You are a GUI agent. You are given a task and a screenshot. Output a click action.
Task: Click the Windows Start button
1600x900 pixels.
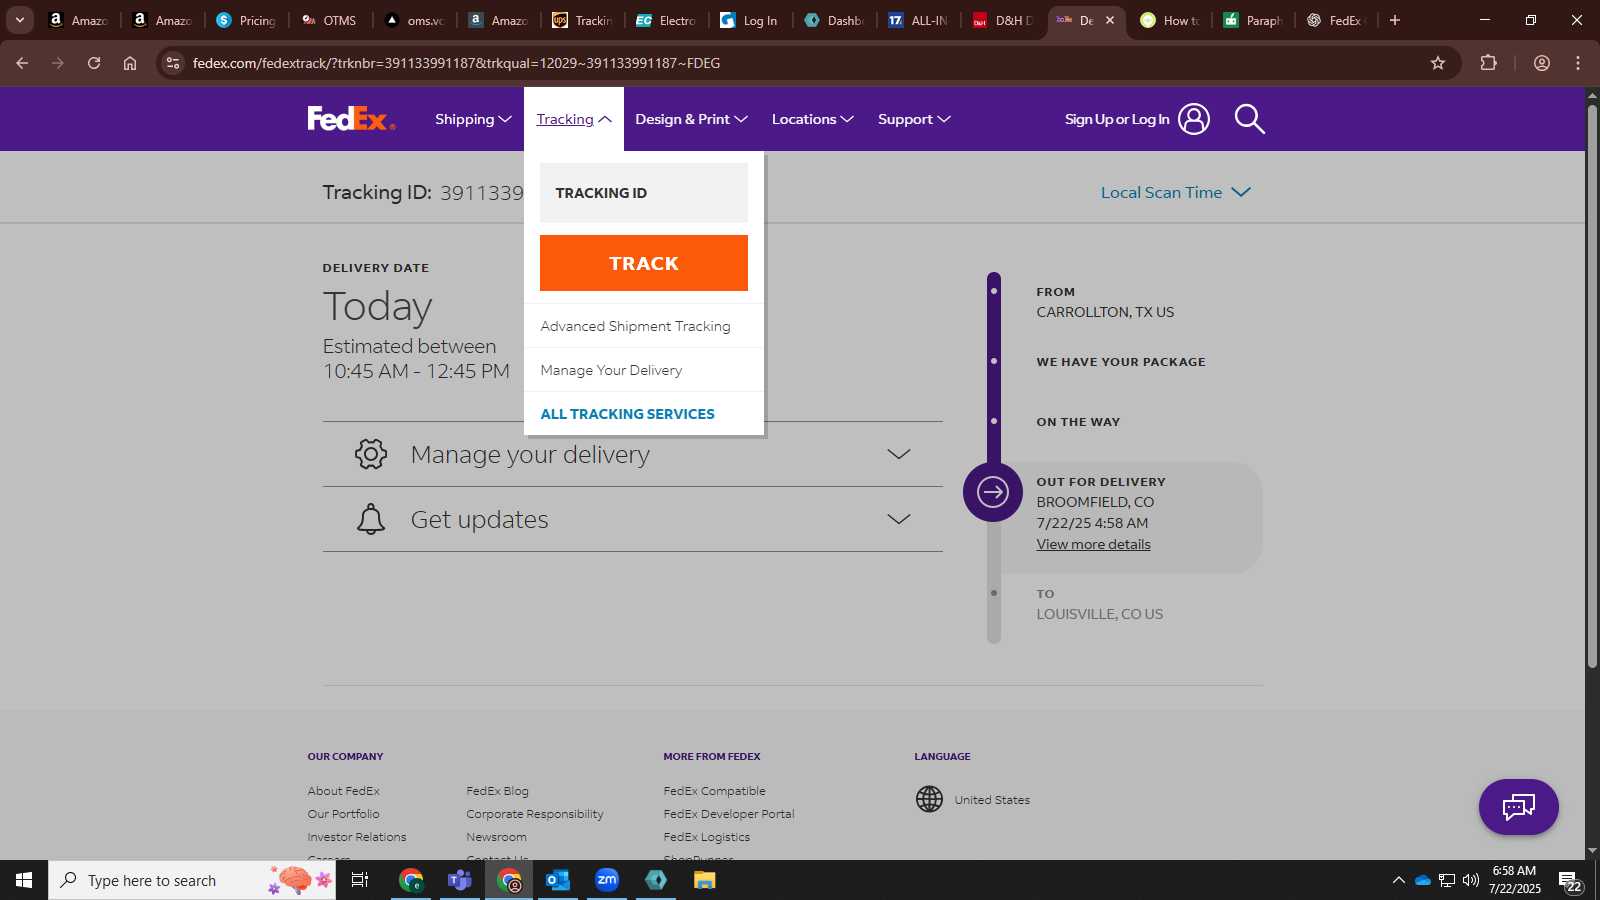pyautogui.click(x=24, y=880)
